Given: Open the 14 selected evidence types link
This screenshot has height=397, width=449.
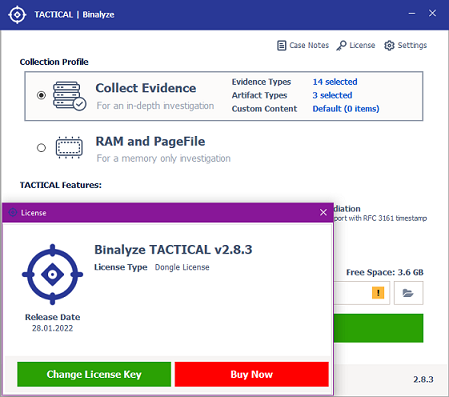Looking at the screenshot, I should pyautogui.click(x=335, y=82).
